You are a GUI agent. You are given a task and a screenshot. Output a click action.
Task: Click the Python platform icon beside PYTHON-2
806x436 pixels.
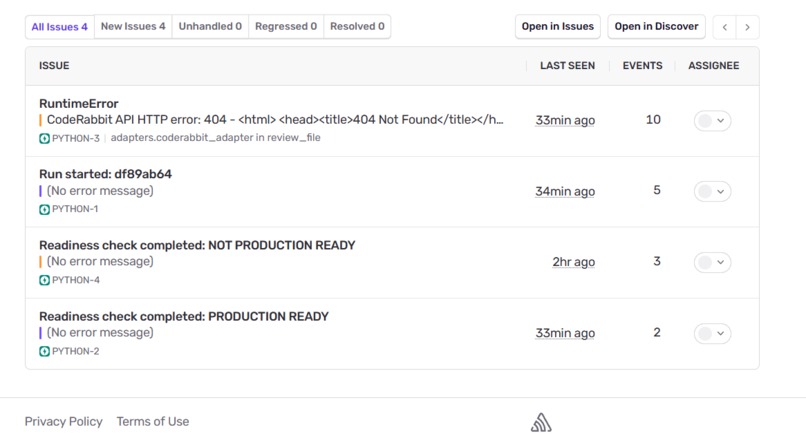pyautogui.click(x=44, y=351)
